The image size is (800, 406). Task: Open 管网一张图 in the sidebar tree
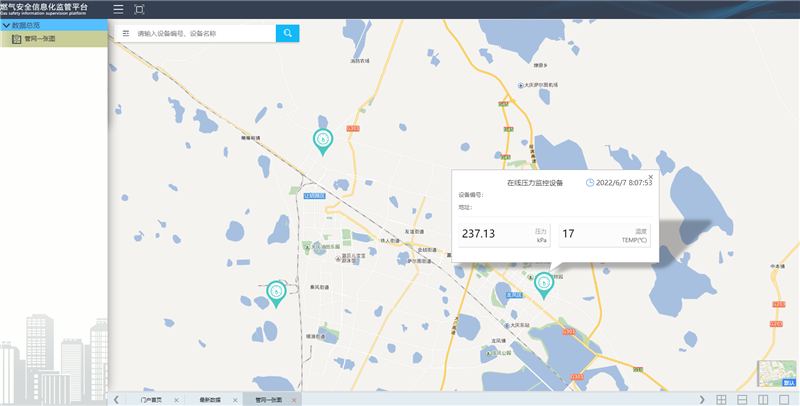[38, 39]
